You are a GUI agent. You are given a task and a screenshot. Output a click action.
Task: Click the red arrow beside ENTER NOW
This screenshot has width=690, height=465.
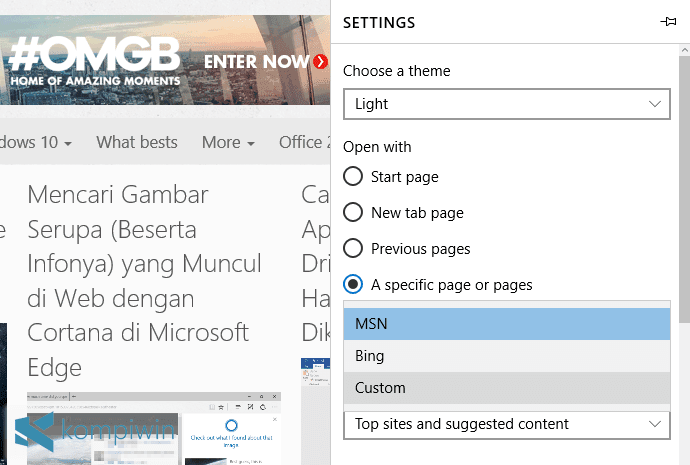[x=320, y=62]
